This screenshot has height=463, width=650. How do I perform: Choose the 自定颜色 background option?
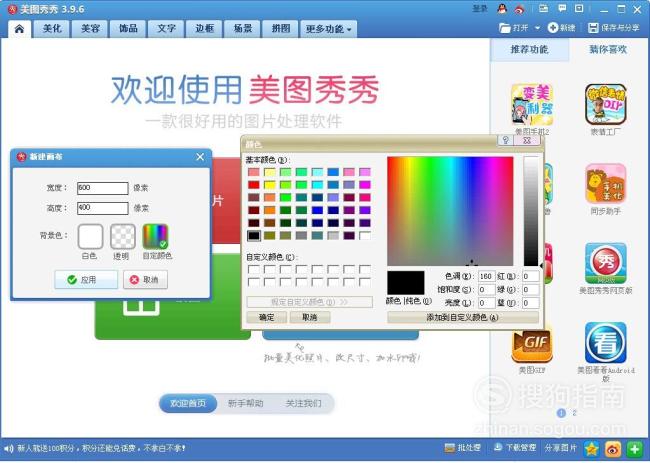[155, 236]
